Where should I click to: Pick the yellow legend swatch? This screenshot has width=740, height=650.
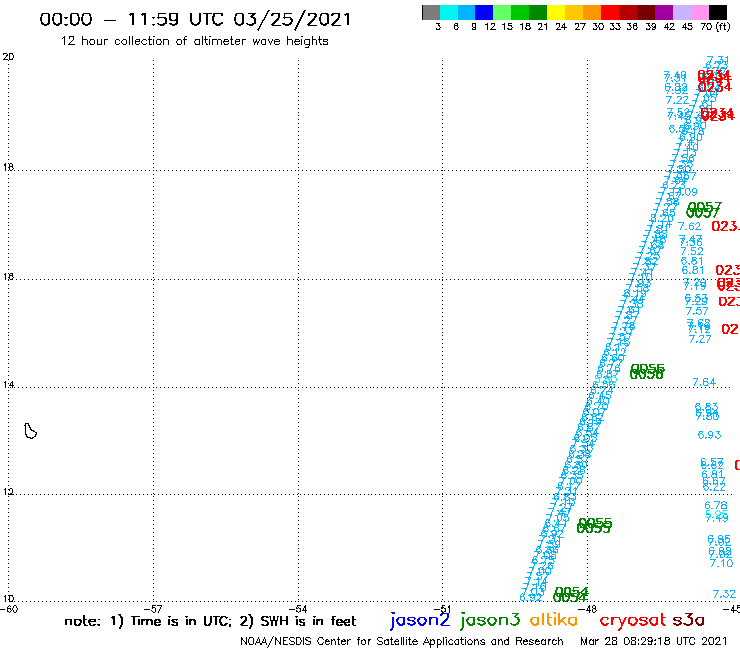(x=556, y=12)
